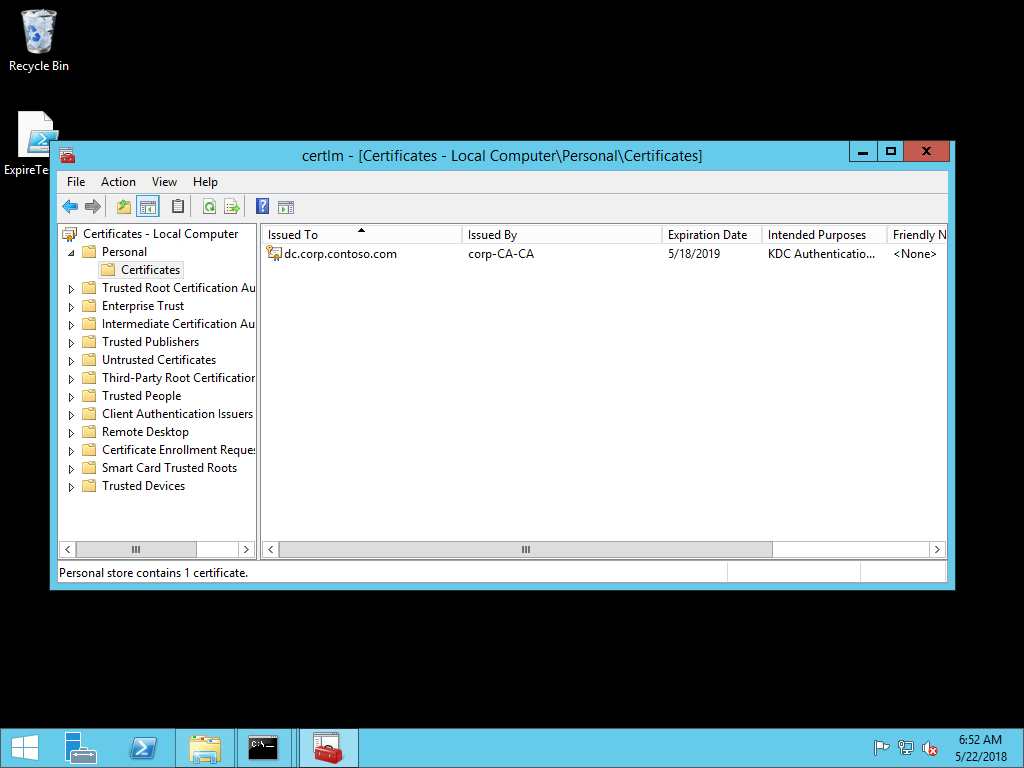Click the horizontal scrollbar of the certificate list
This screenshot has width=1024, height=768.
coord(525,549)
